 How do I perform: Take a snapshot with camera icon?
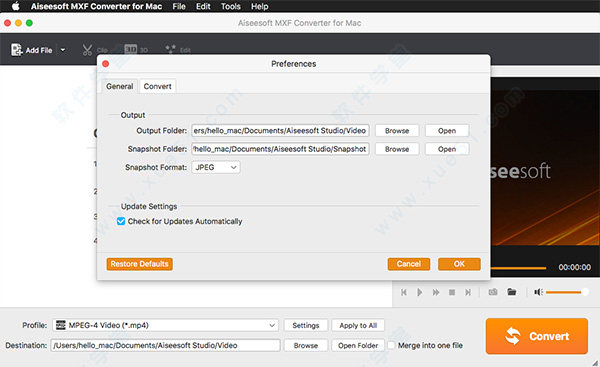[x=493, y=292]
